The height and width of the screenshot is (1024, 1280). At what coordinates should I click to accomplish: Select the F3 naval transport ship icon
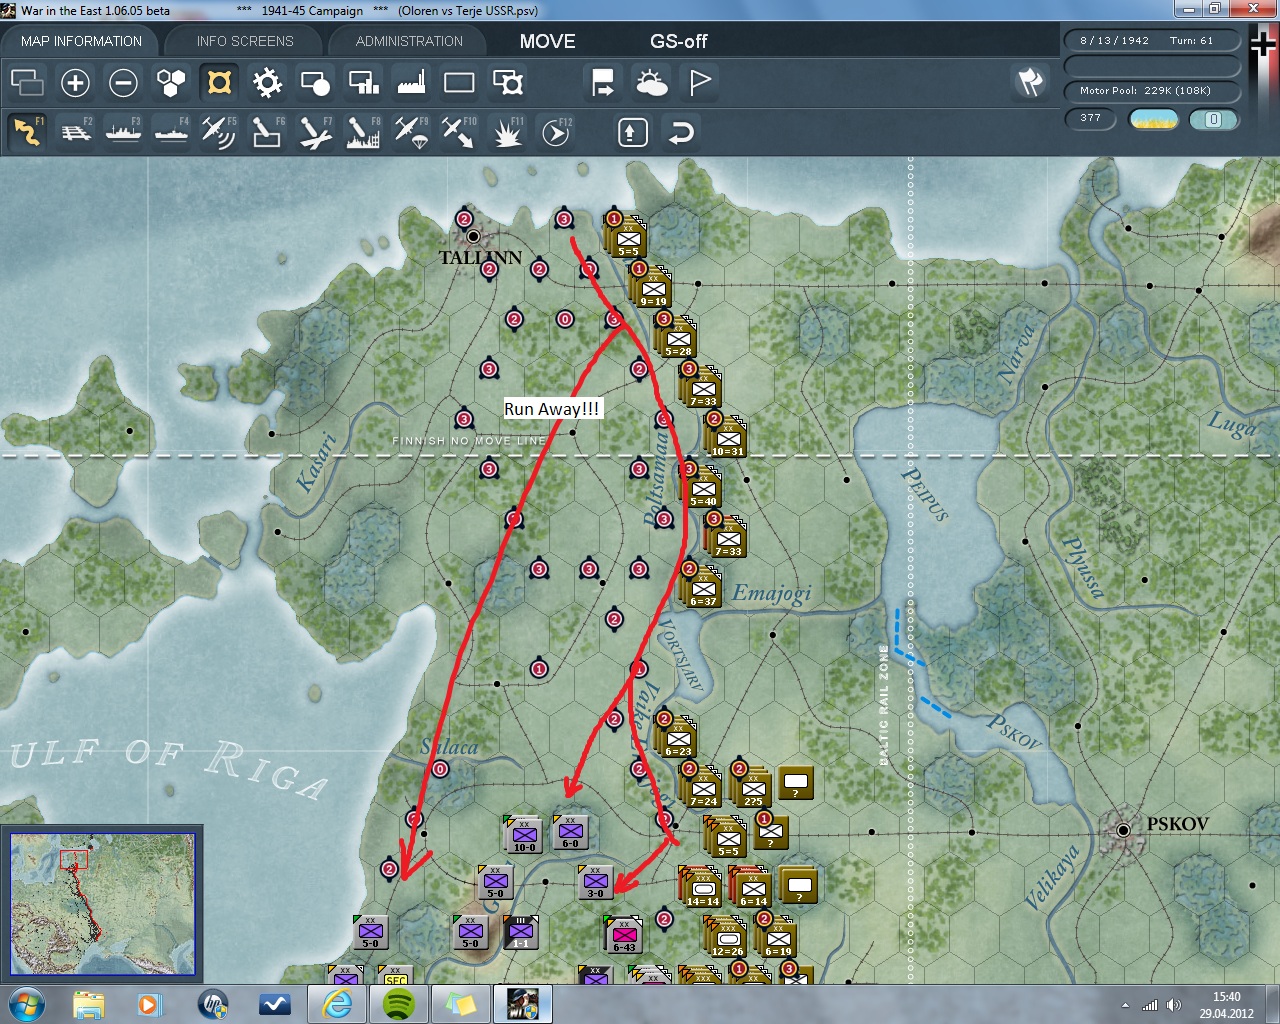coord(123,132)
